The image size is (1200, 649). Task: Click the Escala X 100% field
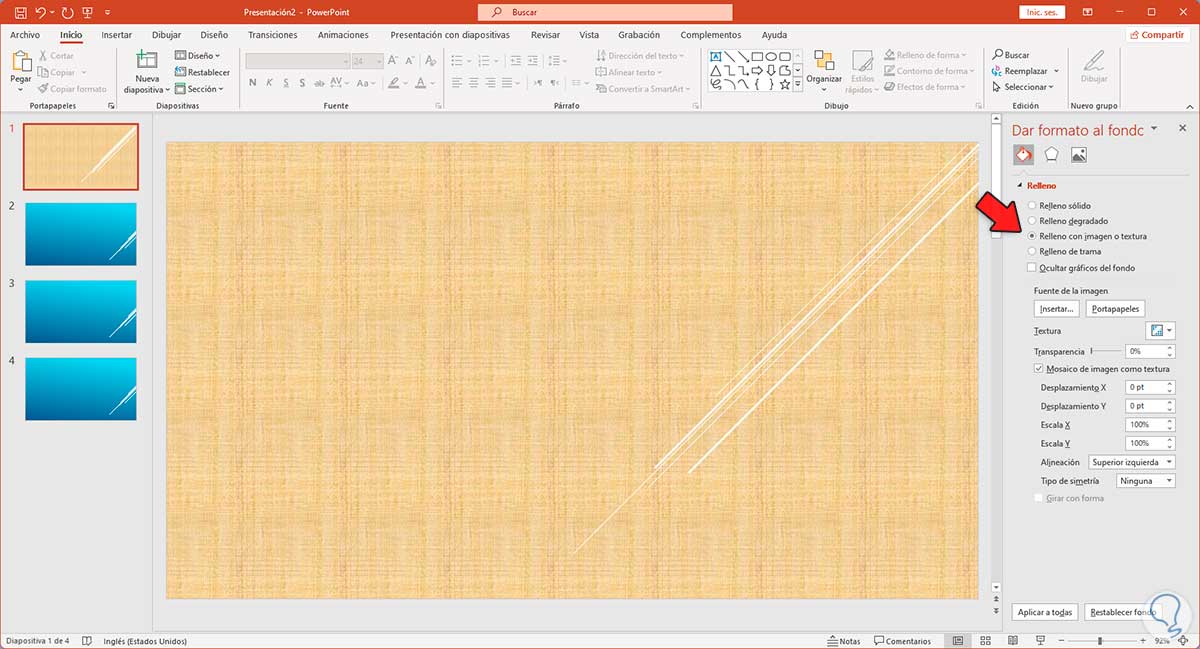click(1149, 425)
